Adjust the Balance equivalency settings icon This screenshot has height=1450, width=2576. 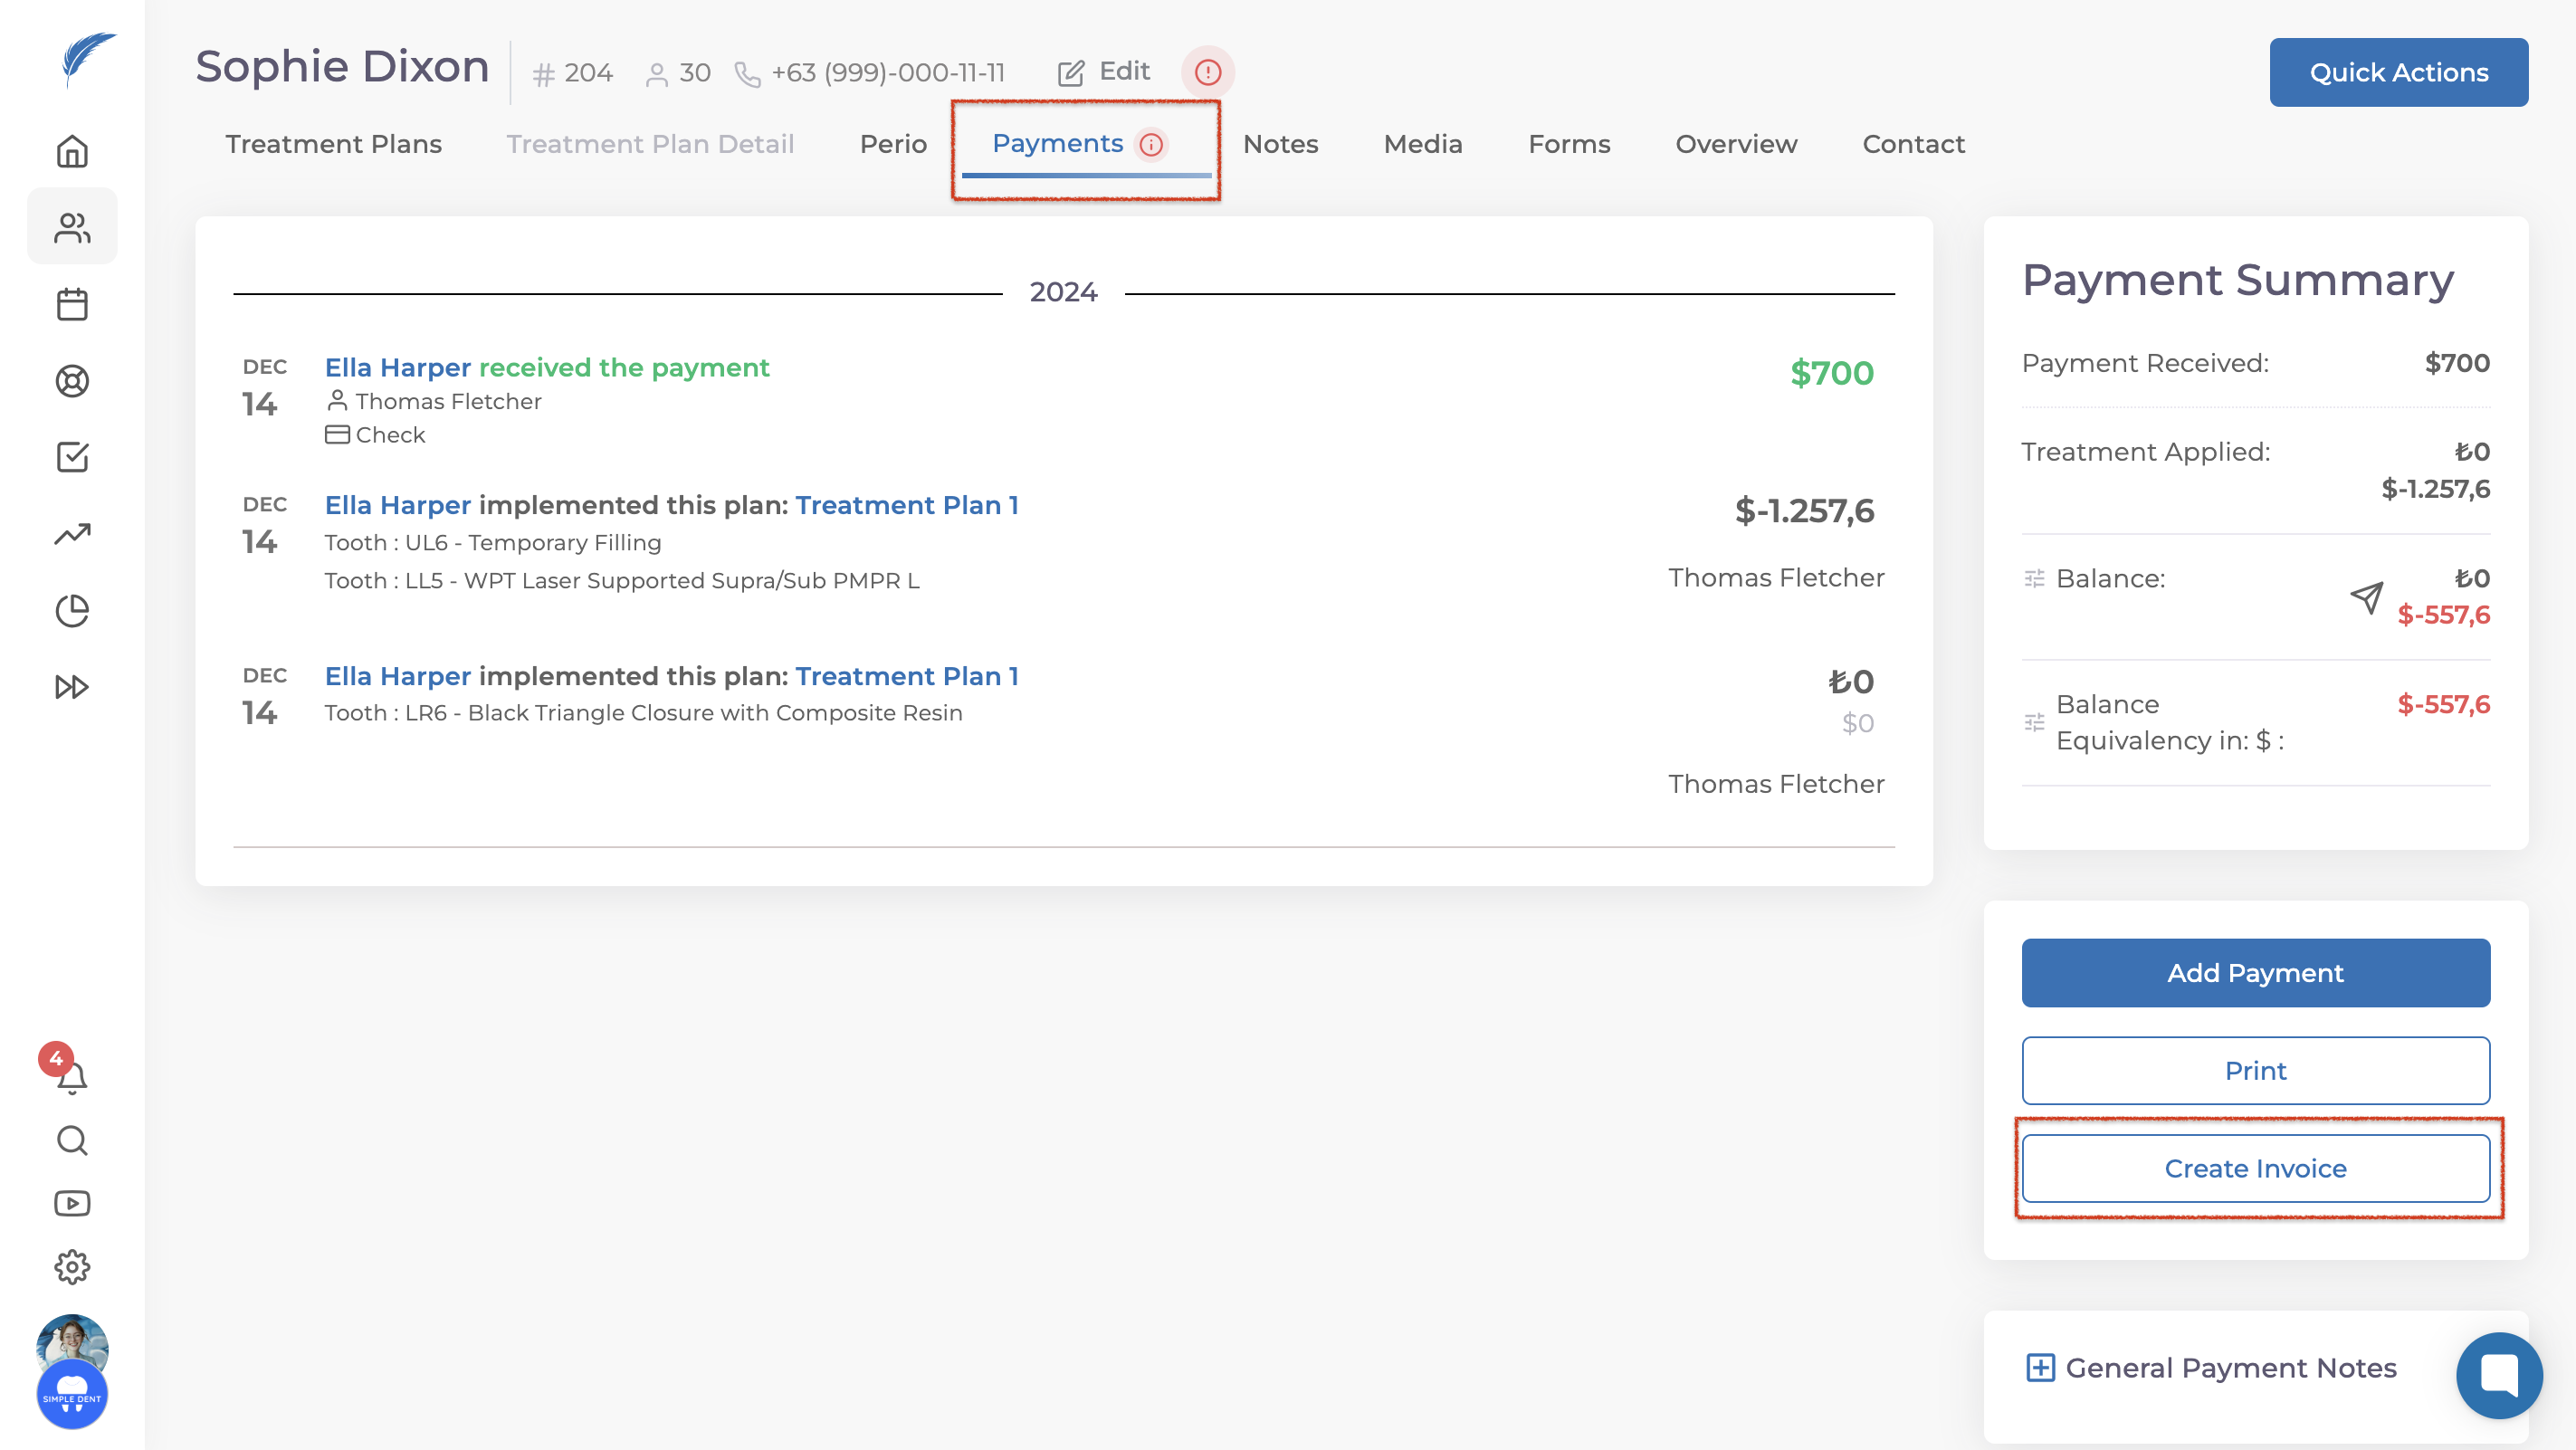(x=2034, y=722)
